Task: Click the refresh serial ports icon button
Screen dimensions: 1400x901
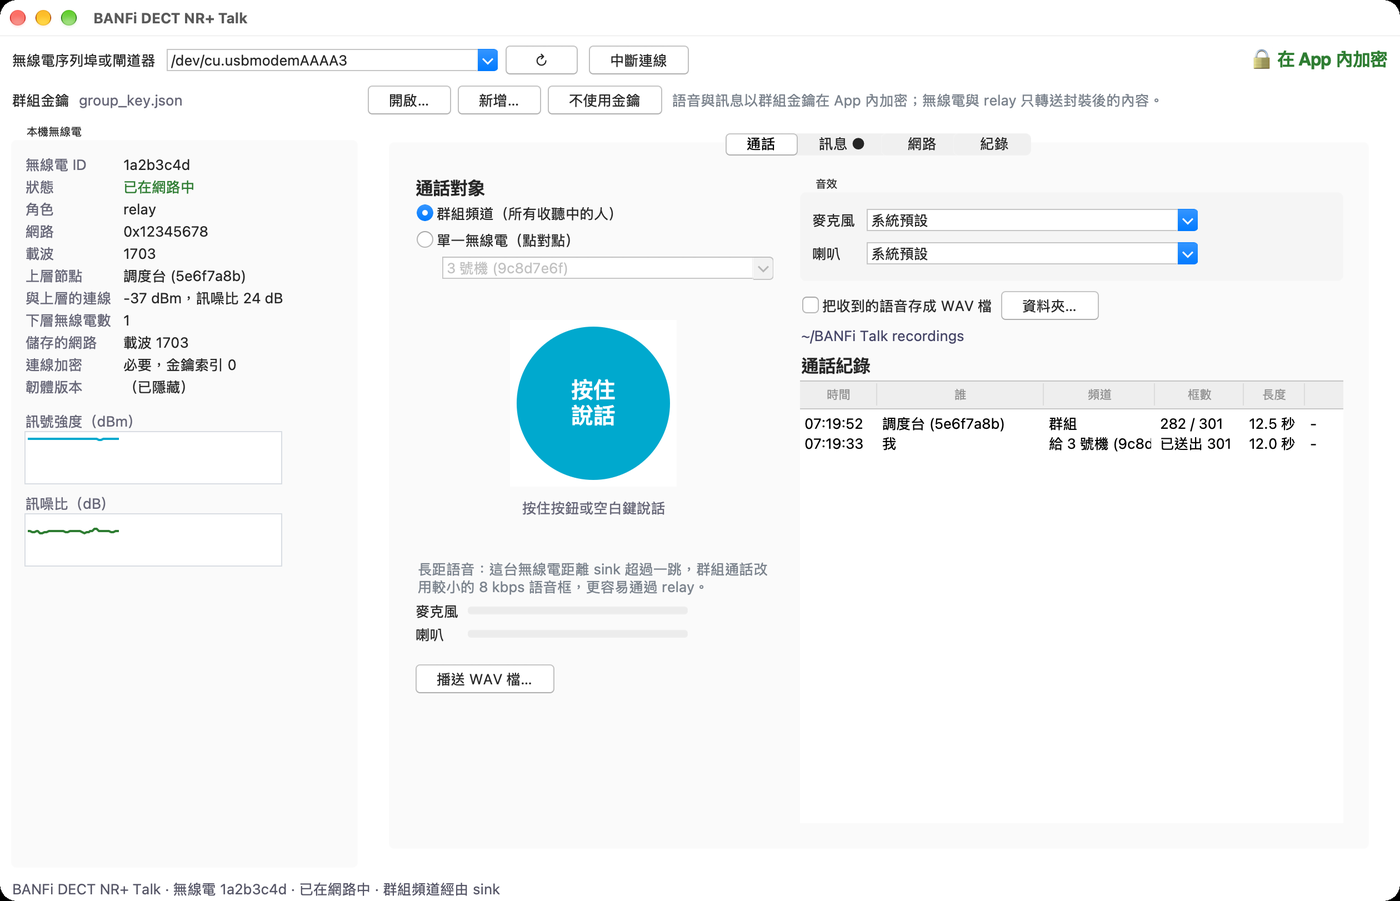Action: (x=541, y=60)
